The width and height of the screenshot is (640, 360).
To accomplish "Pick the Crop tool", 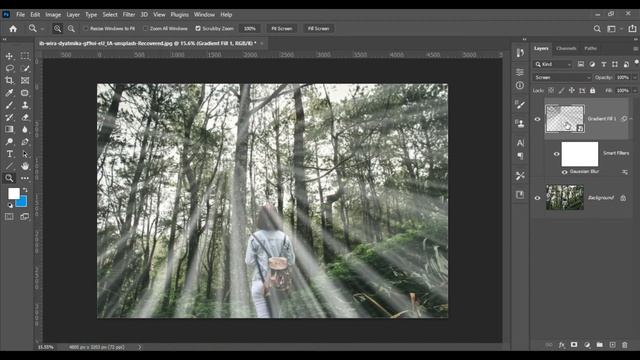I will coord(9,80).
